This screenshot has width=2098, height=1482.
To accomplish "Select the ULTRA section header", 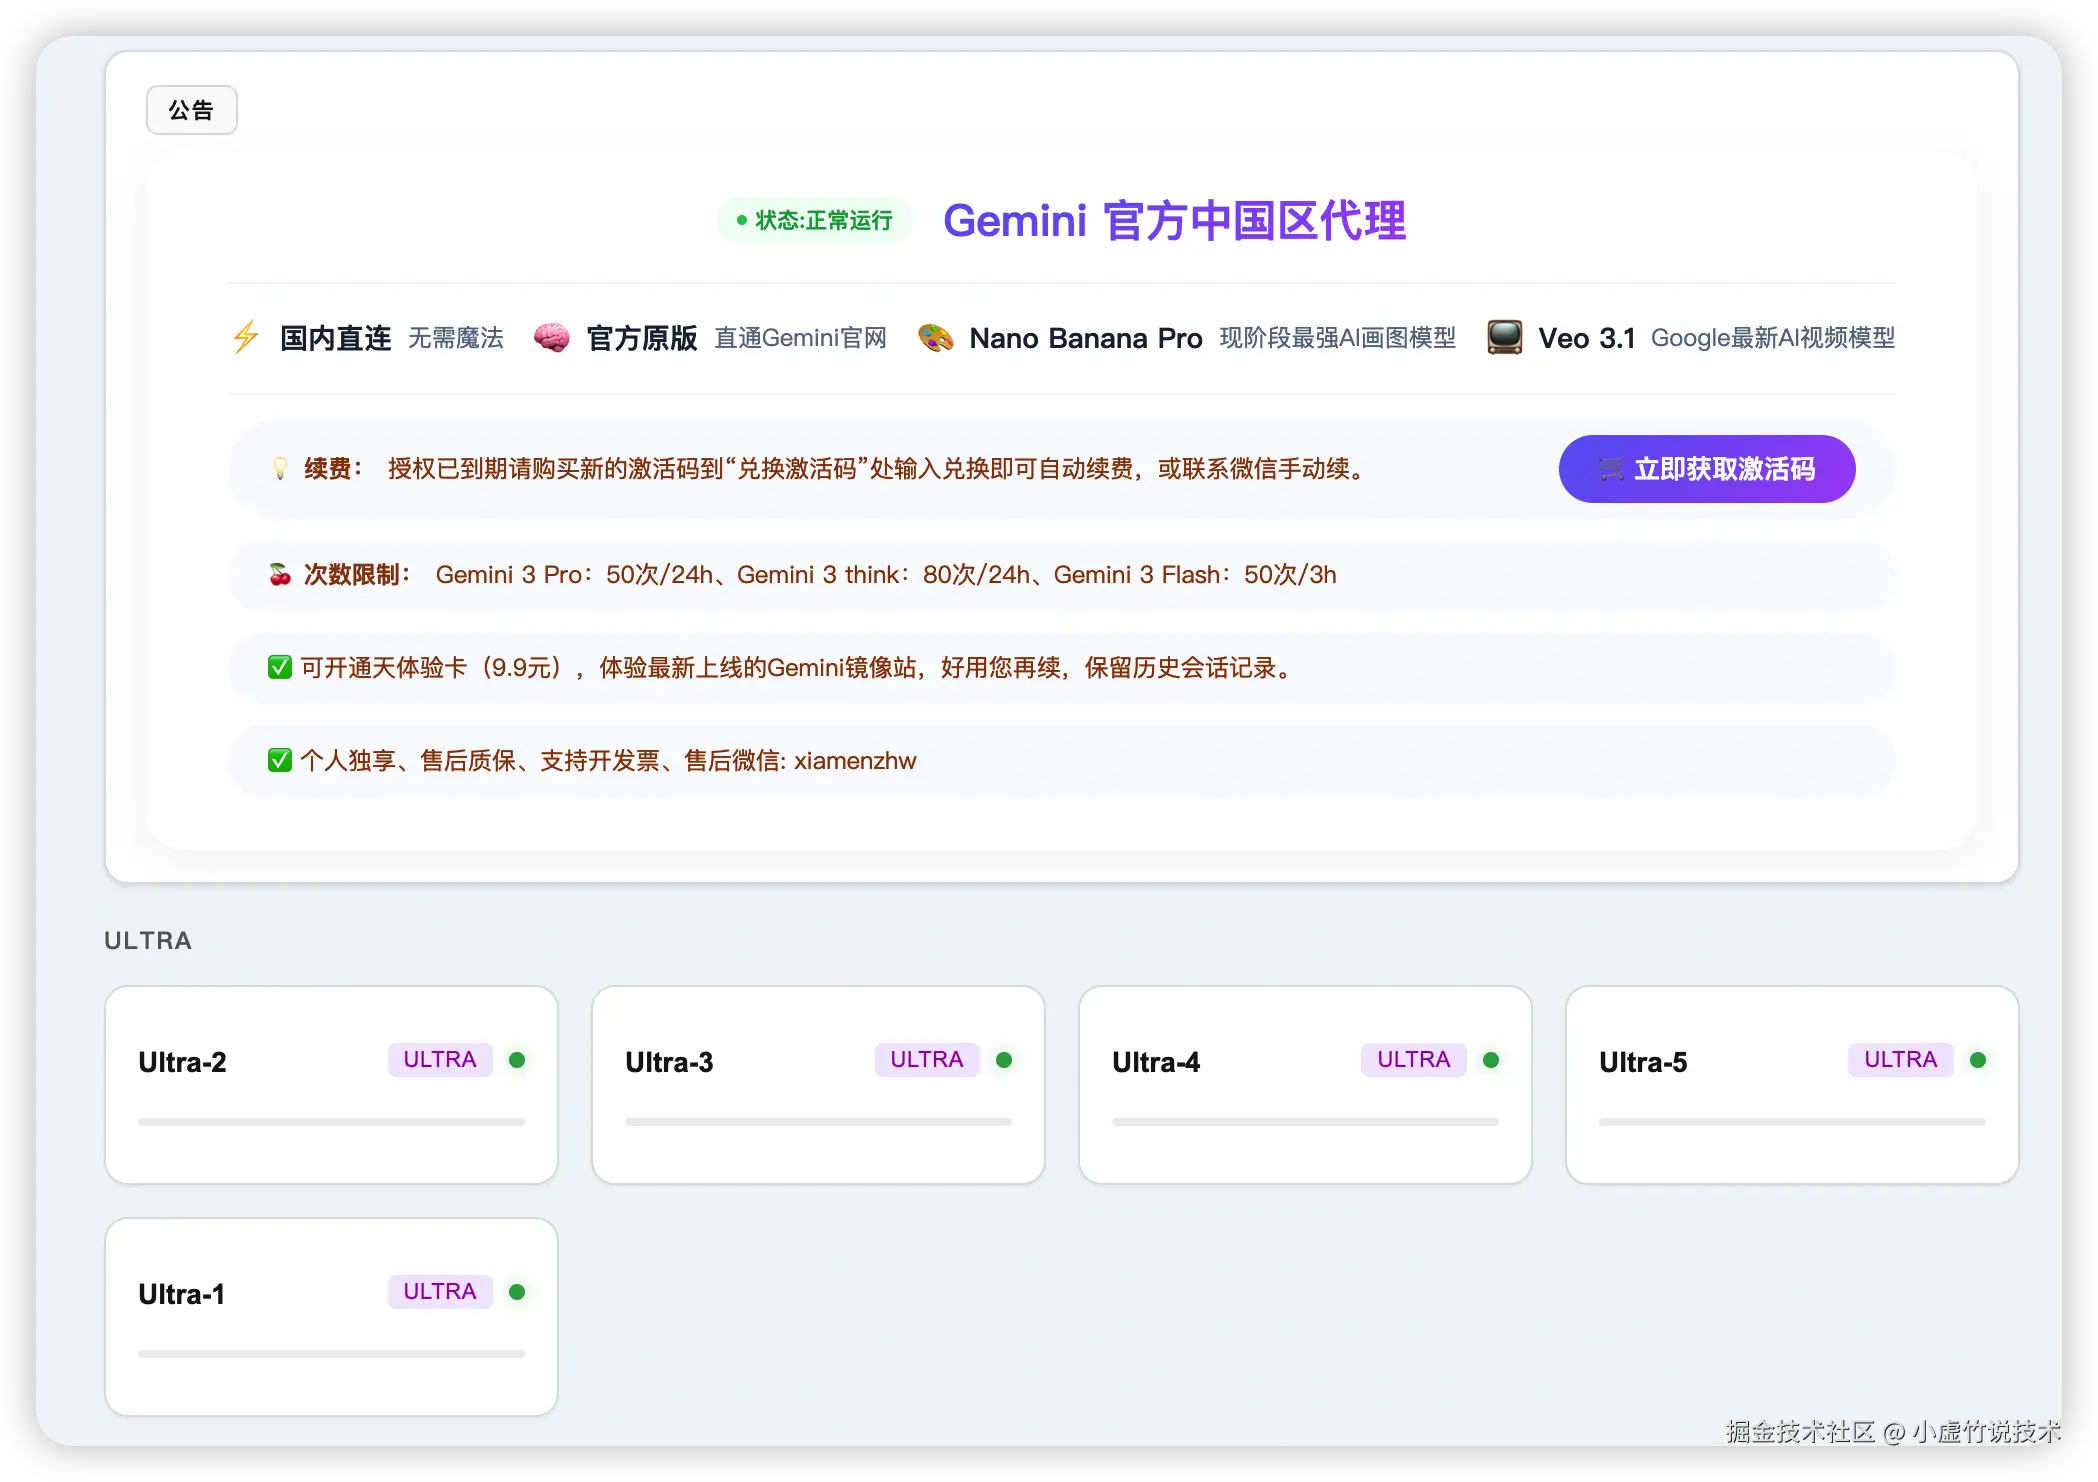I will pos(147,940).
